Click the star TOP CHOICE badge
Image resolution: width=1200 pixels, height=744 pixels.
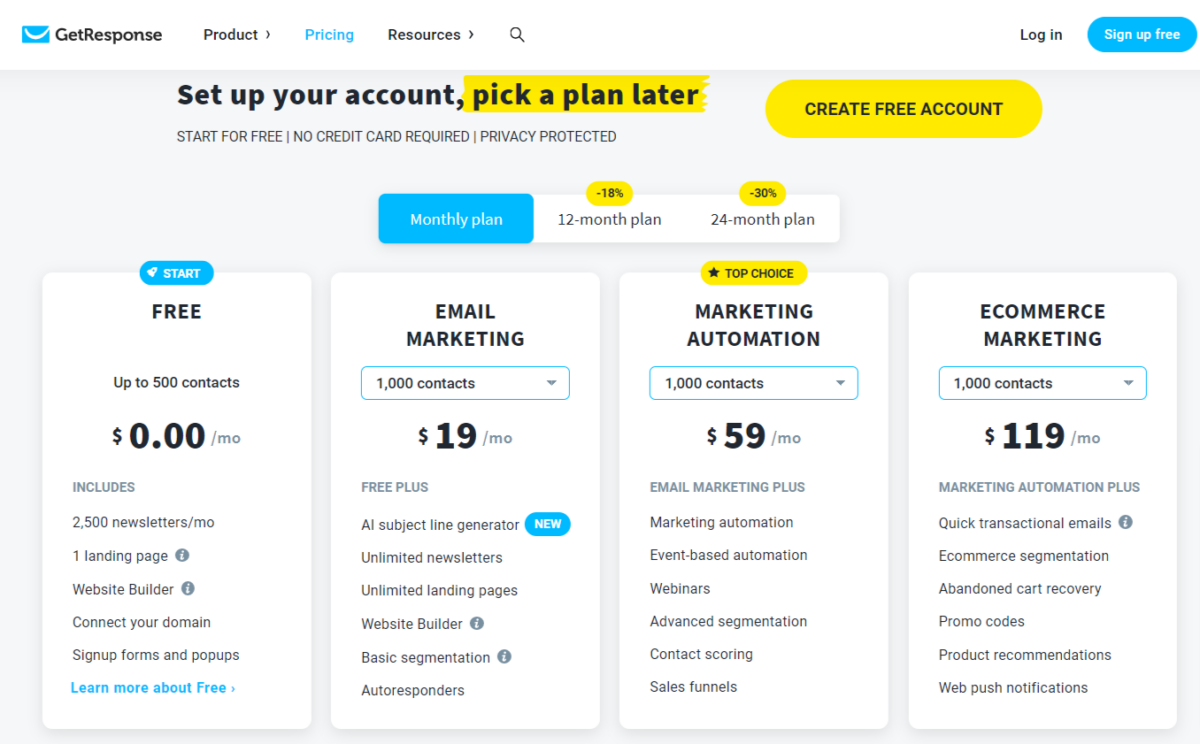click(753, 272)
